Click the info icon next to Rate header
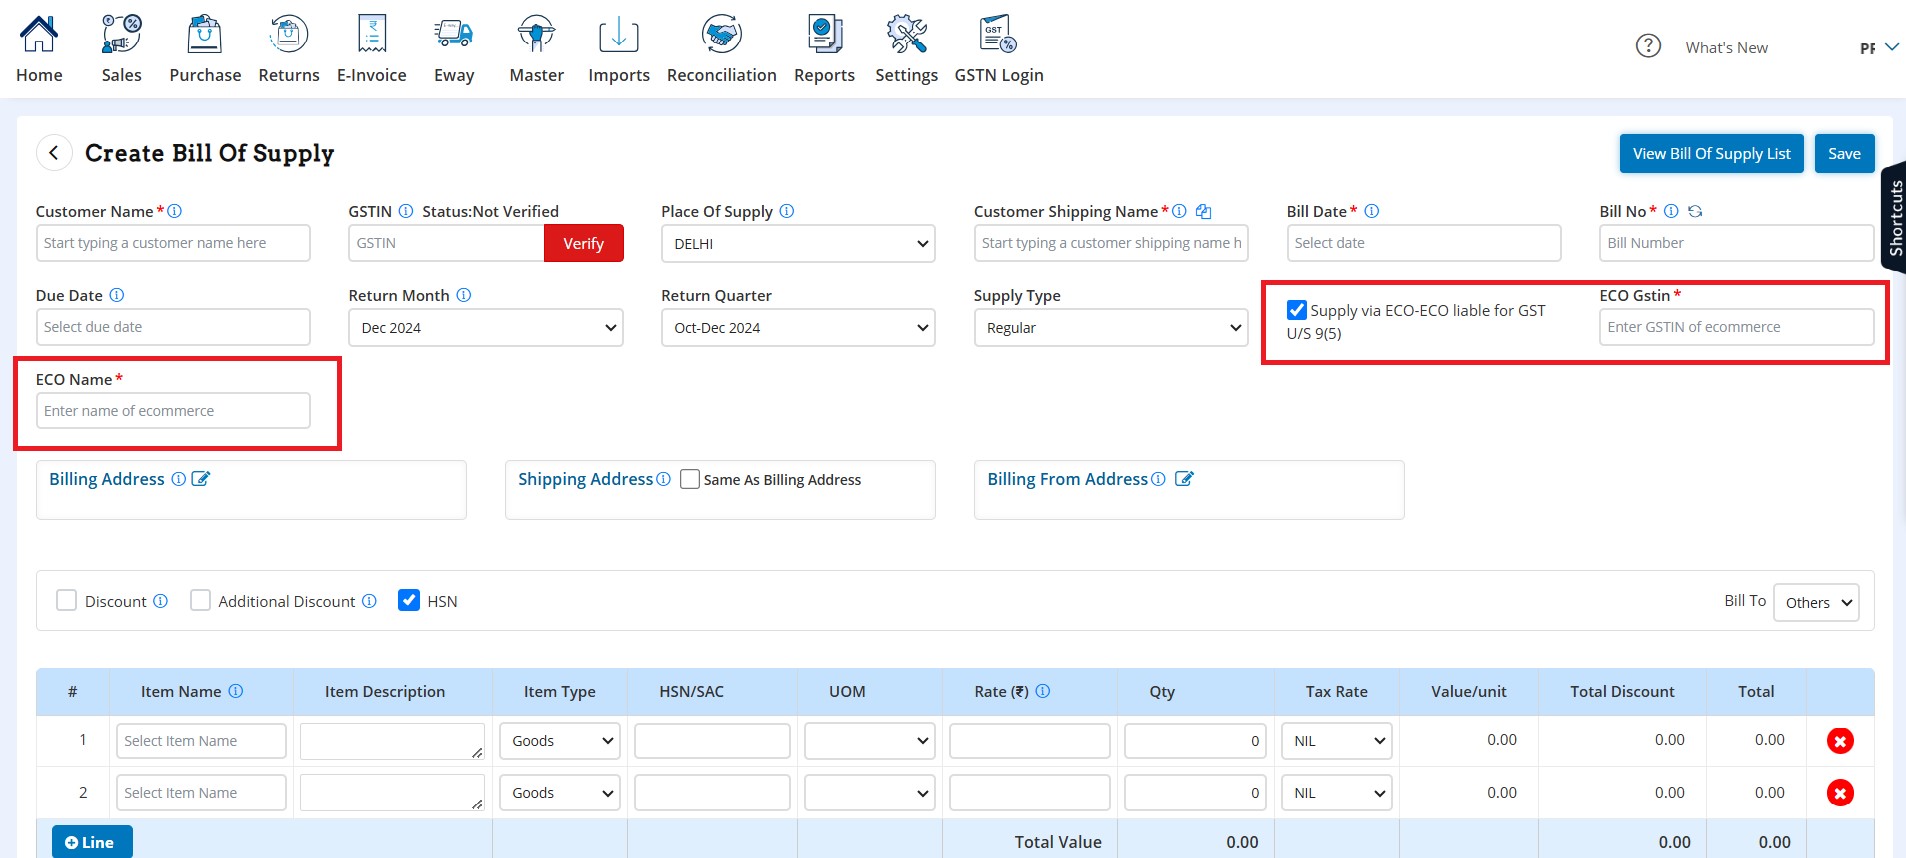 (x=1043, y=691)
